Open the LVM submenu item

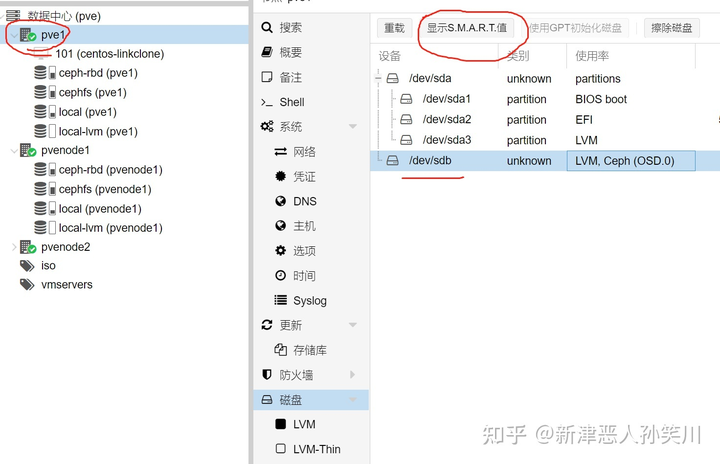pos(311,424)
